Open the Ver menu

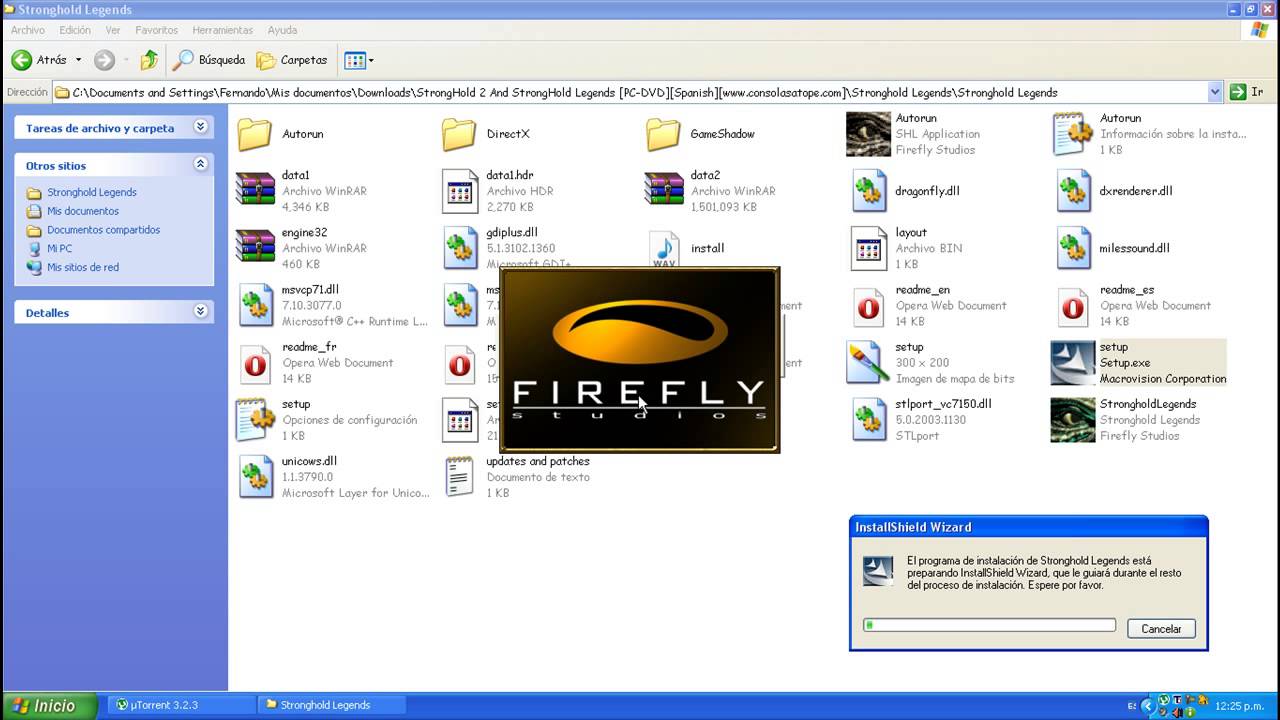[x=113, y=30]
